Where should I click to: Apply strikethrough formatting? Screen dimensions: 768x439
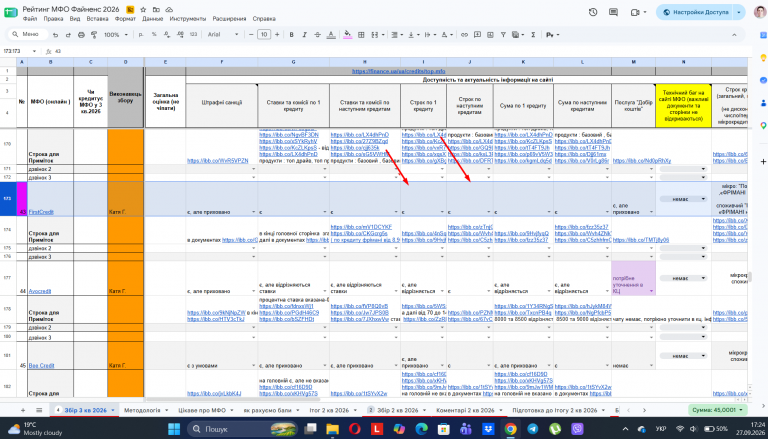(x=317, y=35)
